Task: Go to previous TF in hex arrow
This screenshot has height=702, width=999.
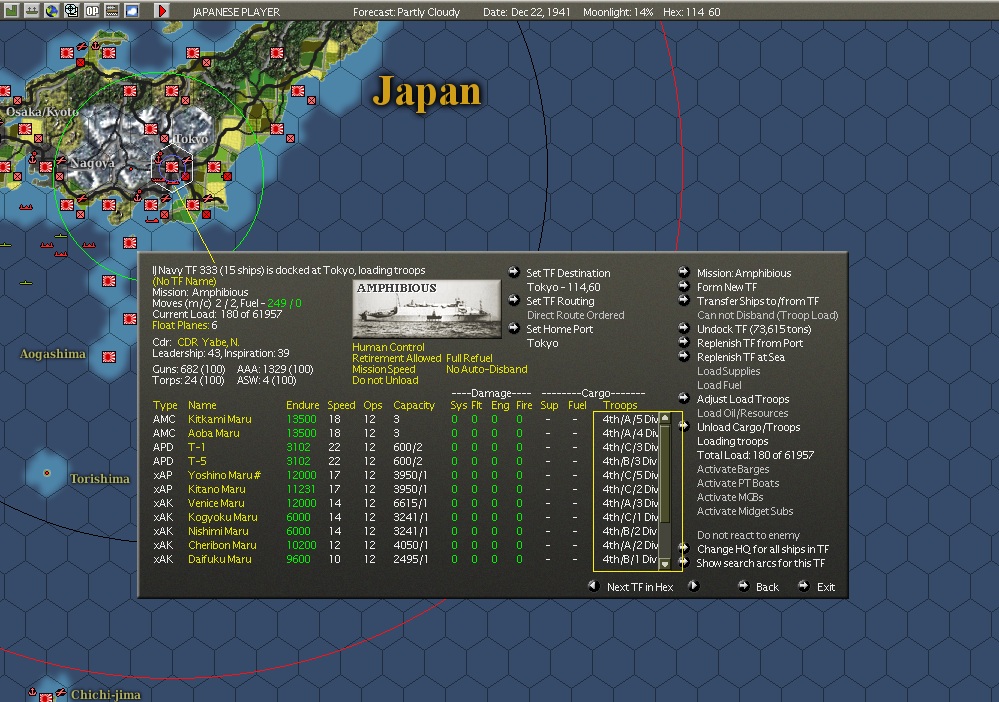Action: 593,585
